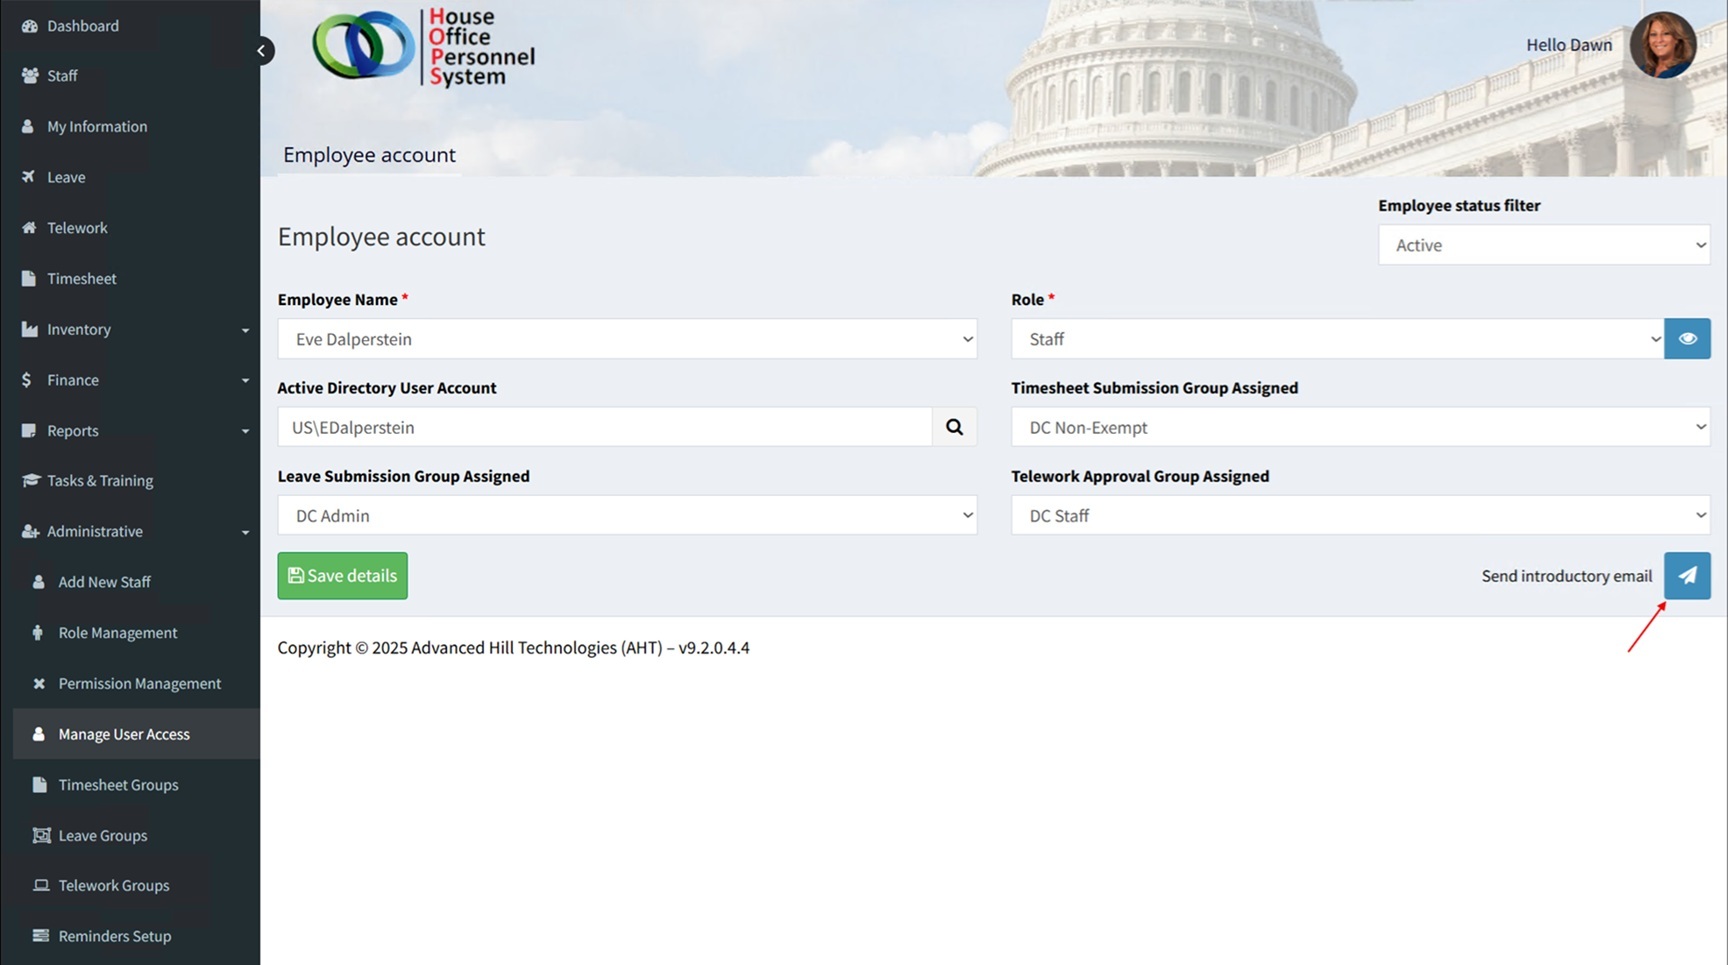Screen dimensions: 1728x965
Task: Collapse the sidebar with the chevron arrow
Action: [261, 51]
